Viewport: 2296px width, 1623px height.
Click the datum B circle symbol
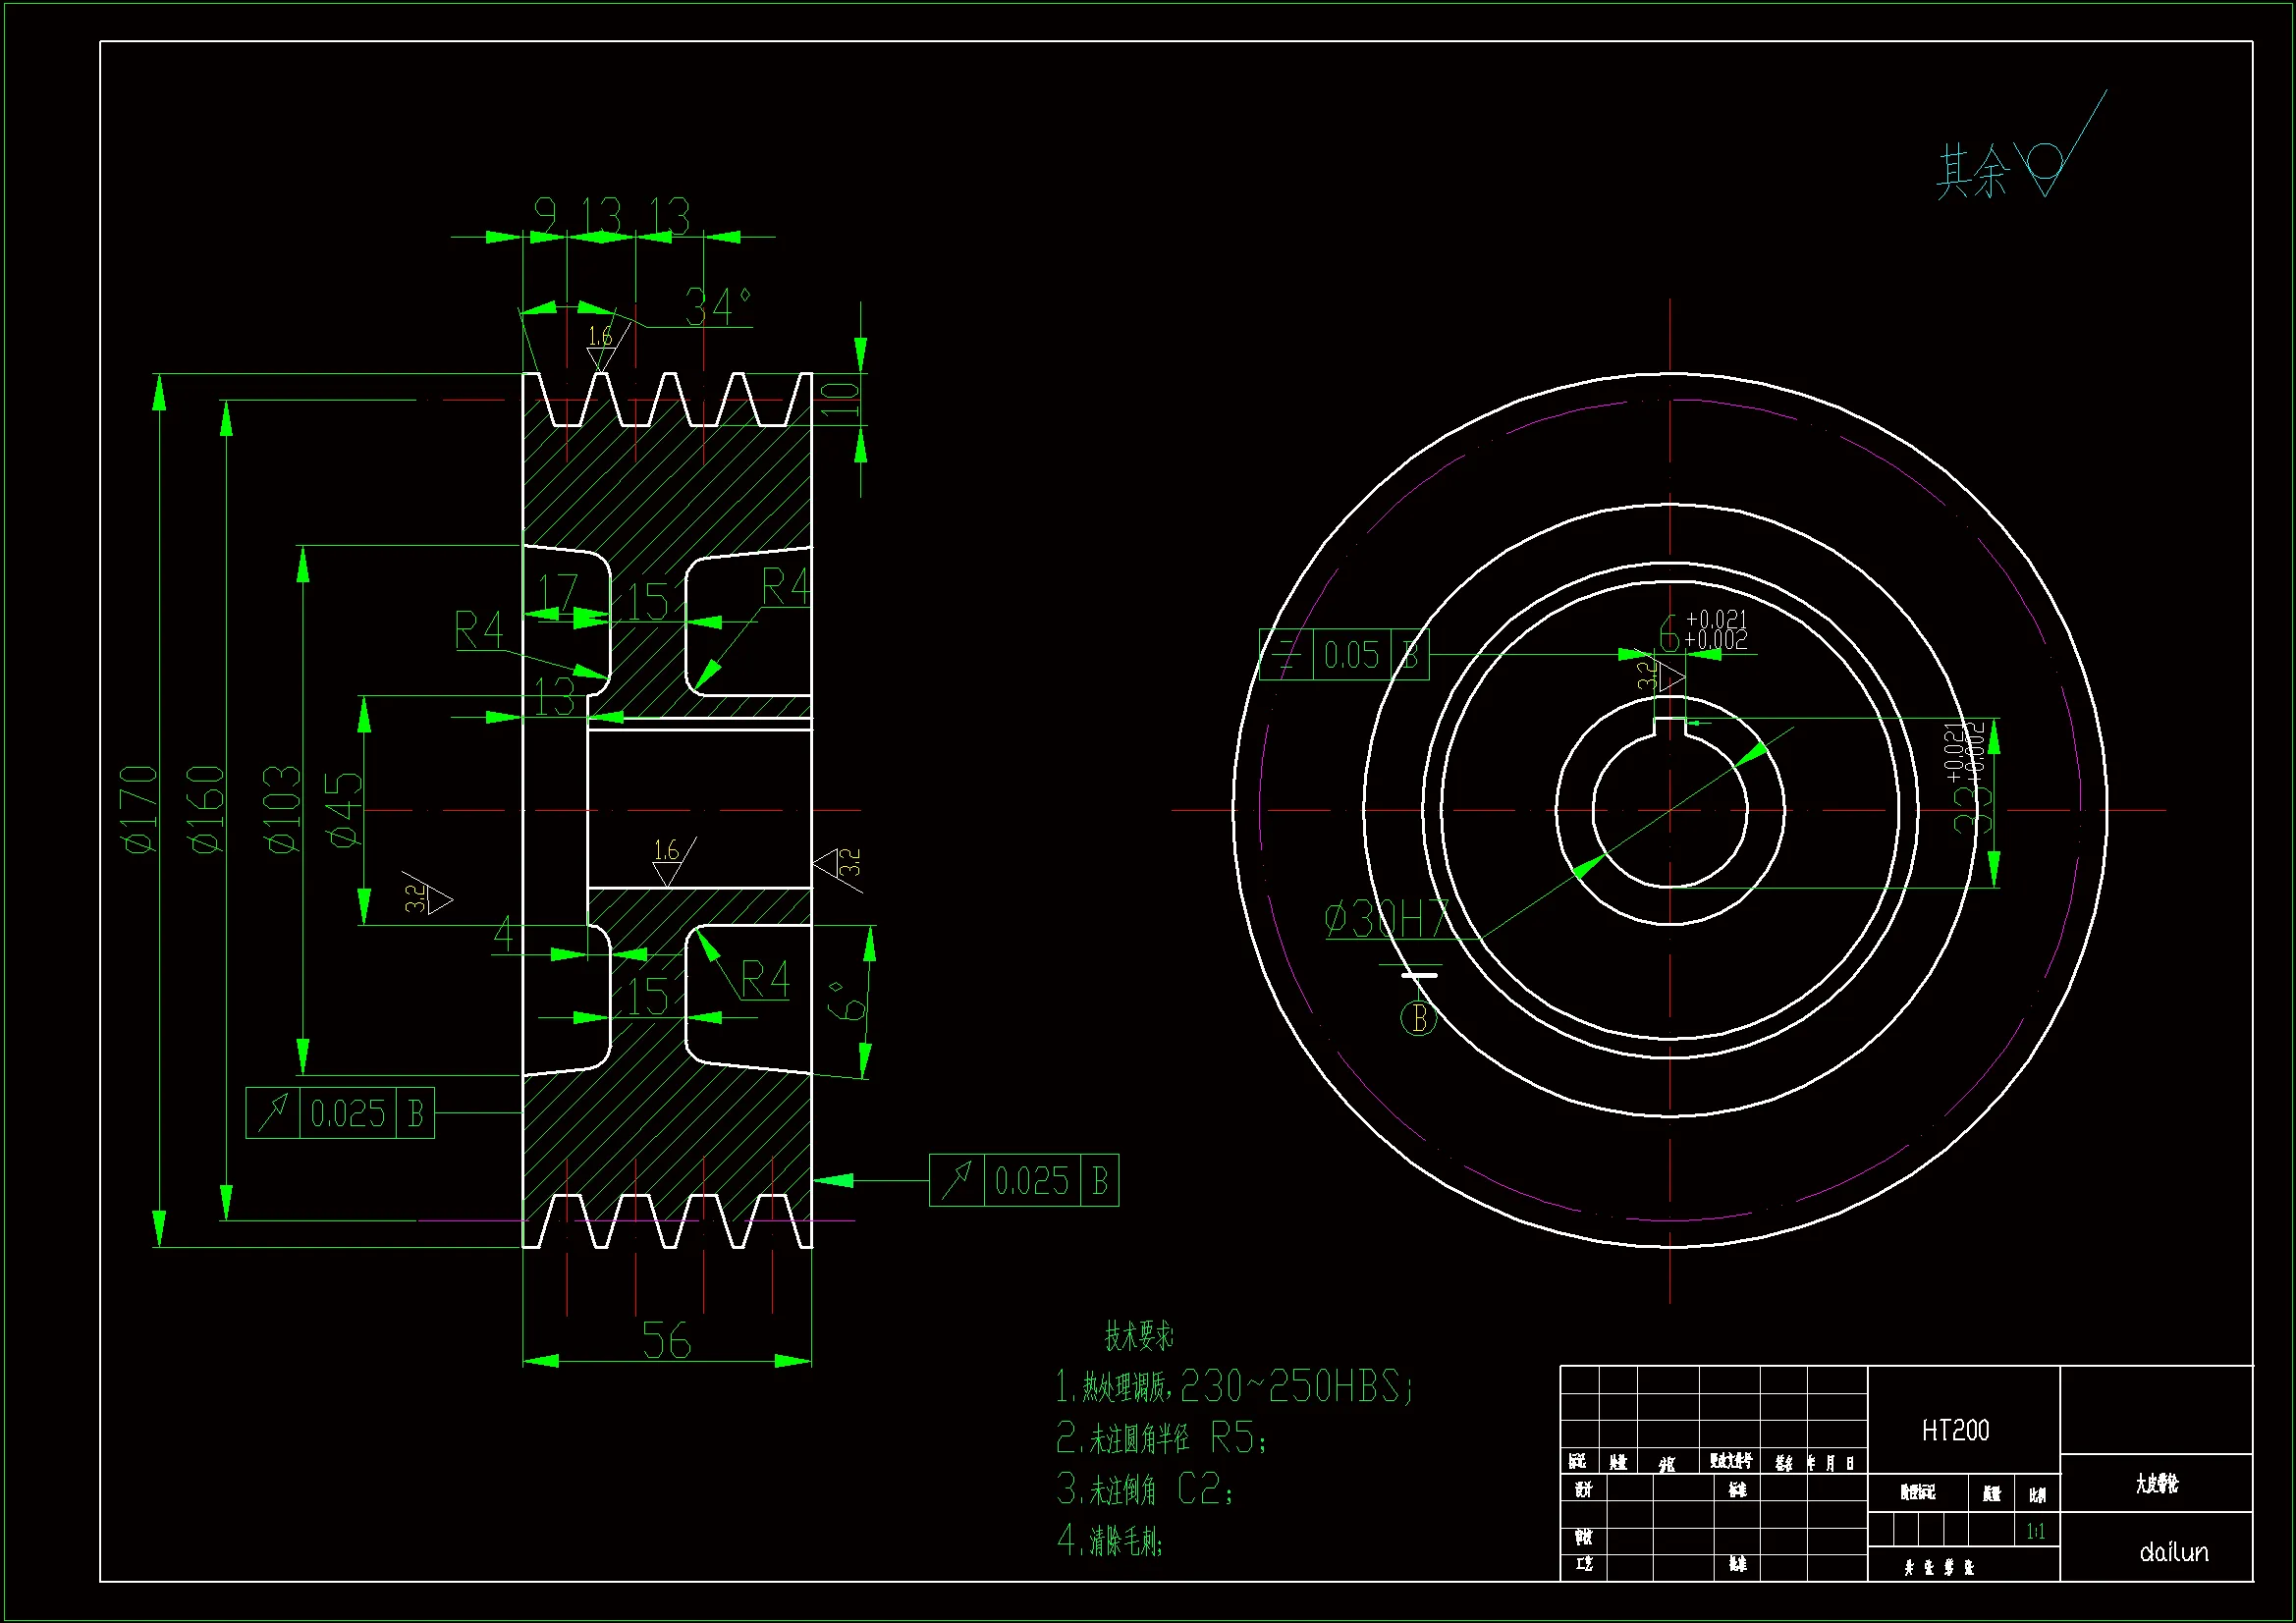click(x=1417, y=1018)
